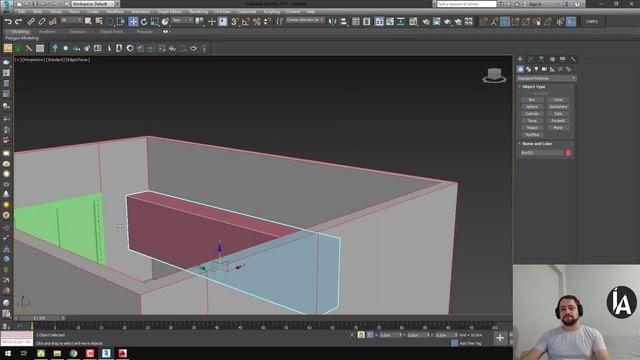Select the Lights category icon
640x360 pixels.
[536, 69]
